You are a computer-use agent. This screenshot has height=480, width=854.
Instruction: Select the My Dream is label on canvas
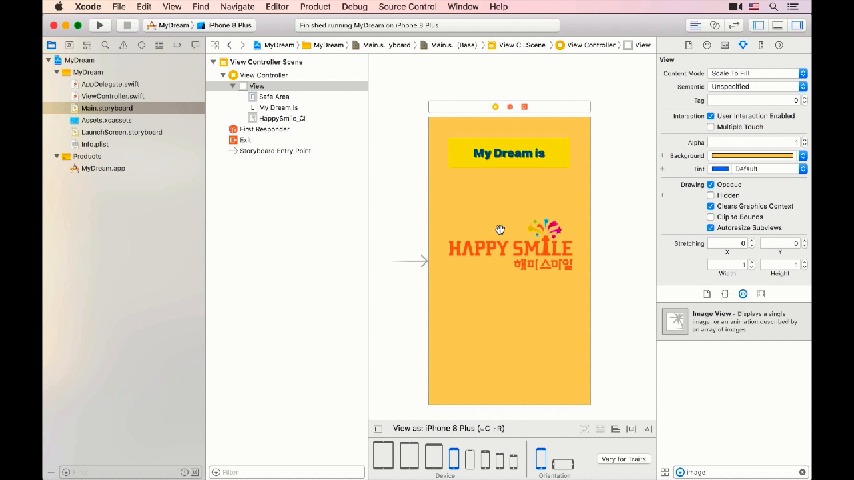click(x=509, y=153)
